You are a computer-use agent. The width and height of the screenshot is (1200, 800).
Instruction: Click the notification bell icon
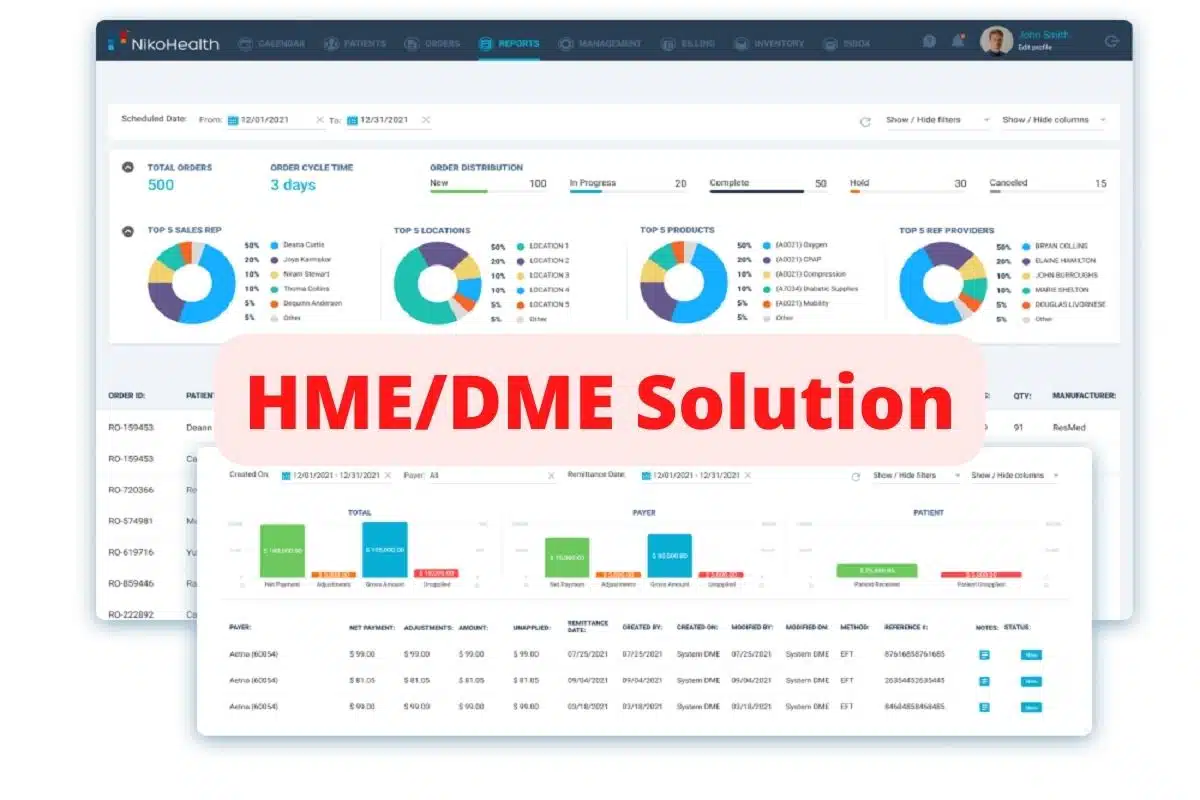(958, 40)
